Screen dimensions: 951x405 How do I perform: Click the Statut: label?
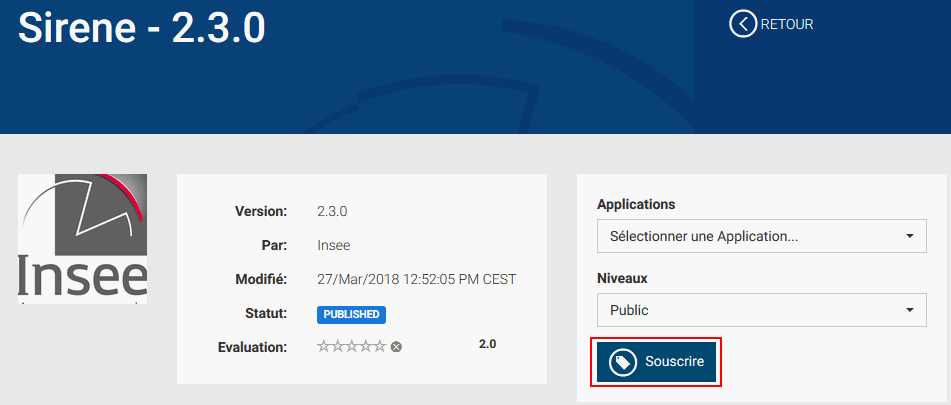pos(267,313)
